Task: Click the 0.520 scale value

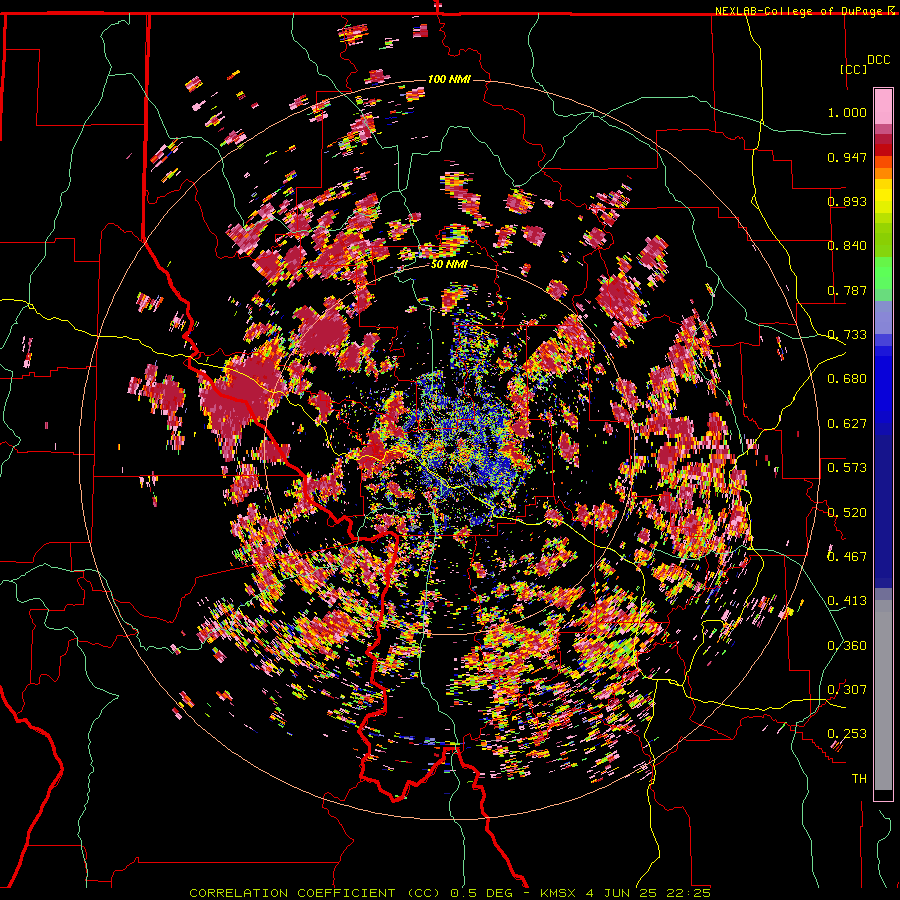Action: 847,513
